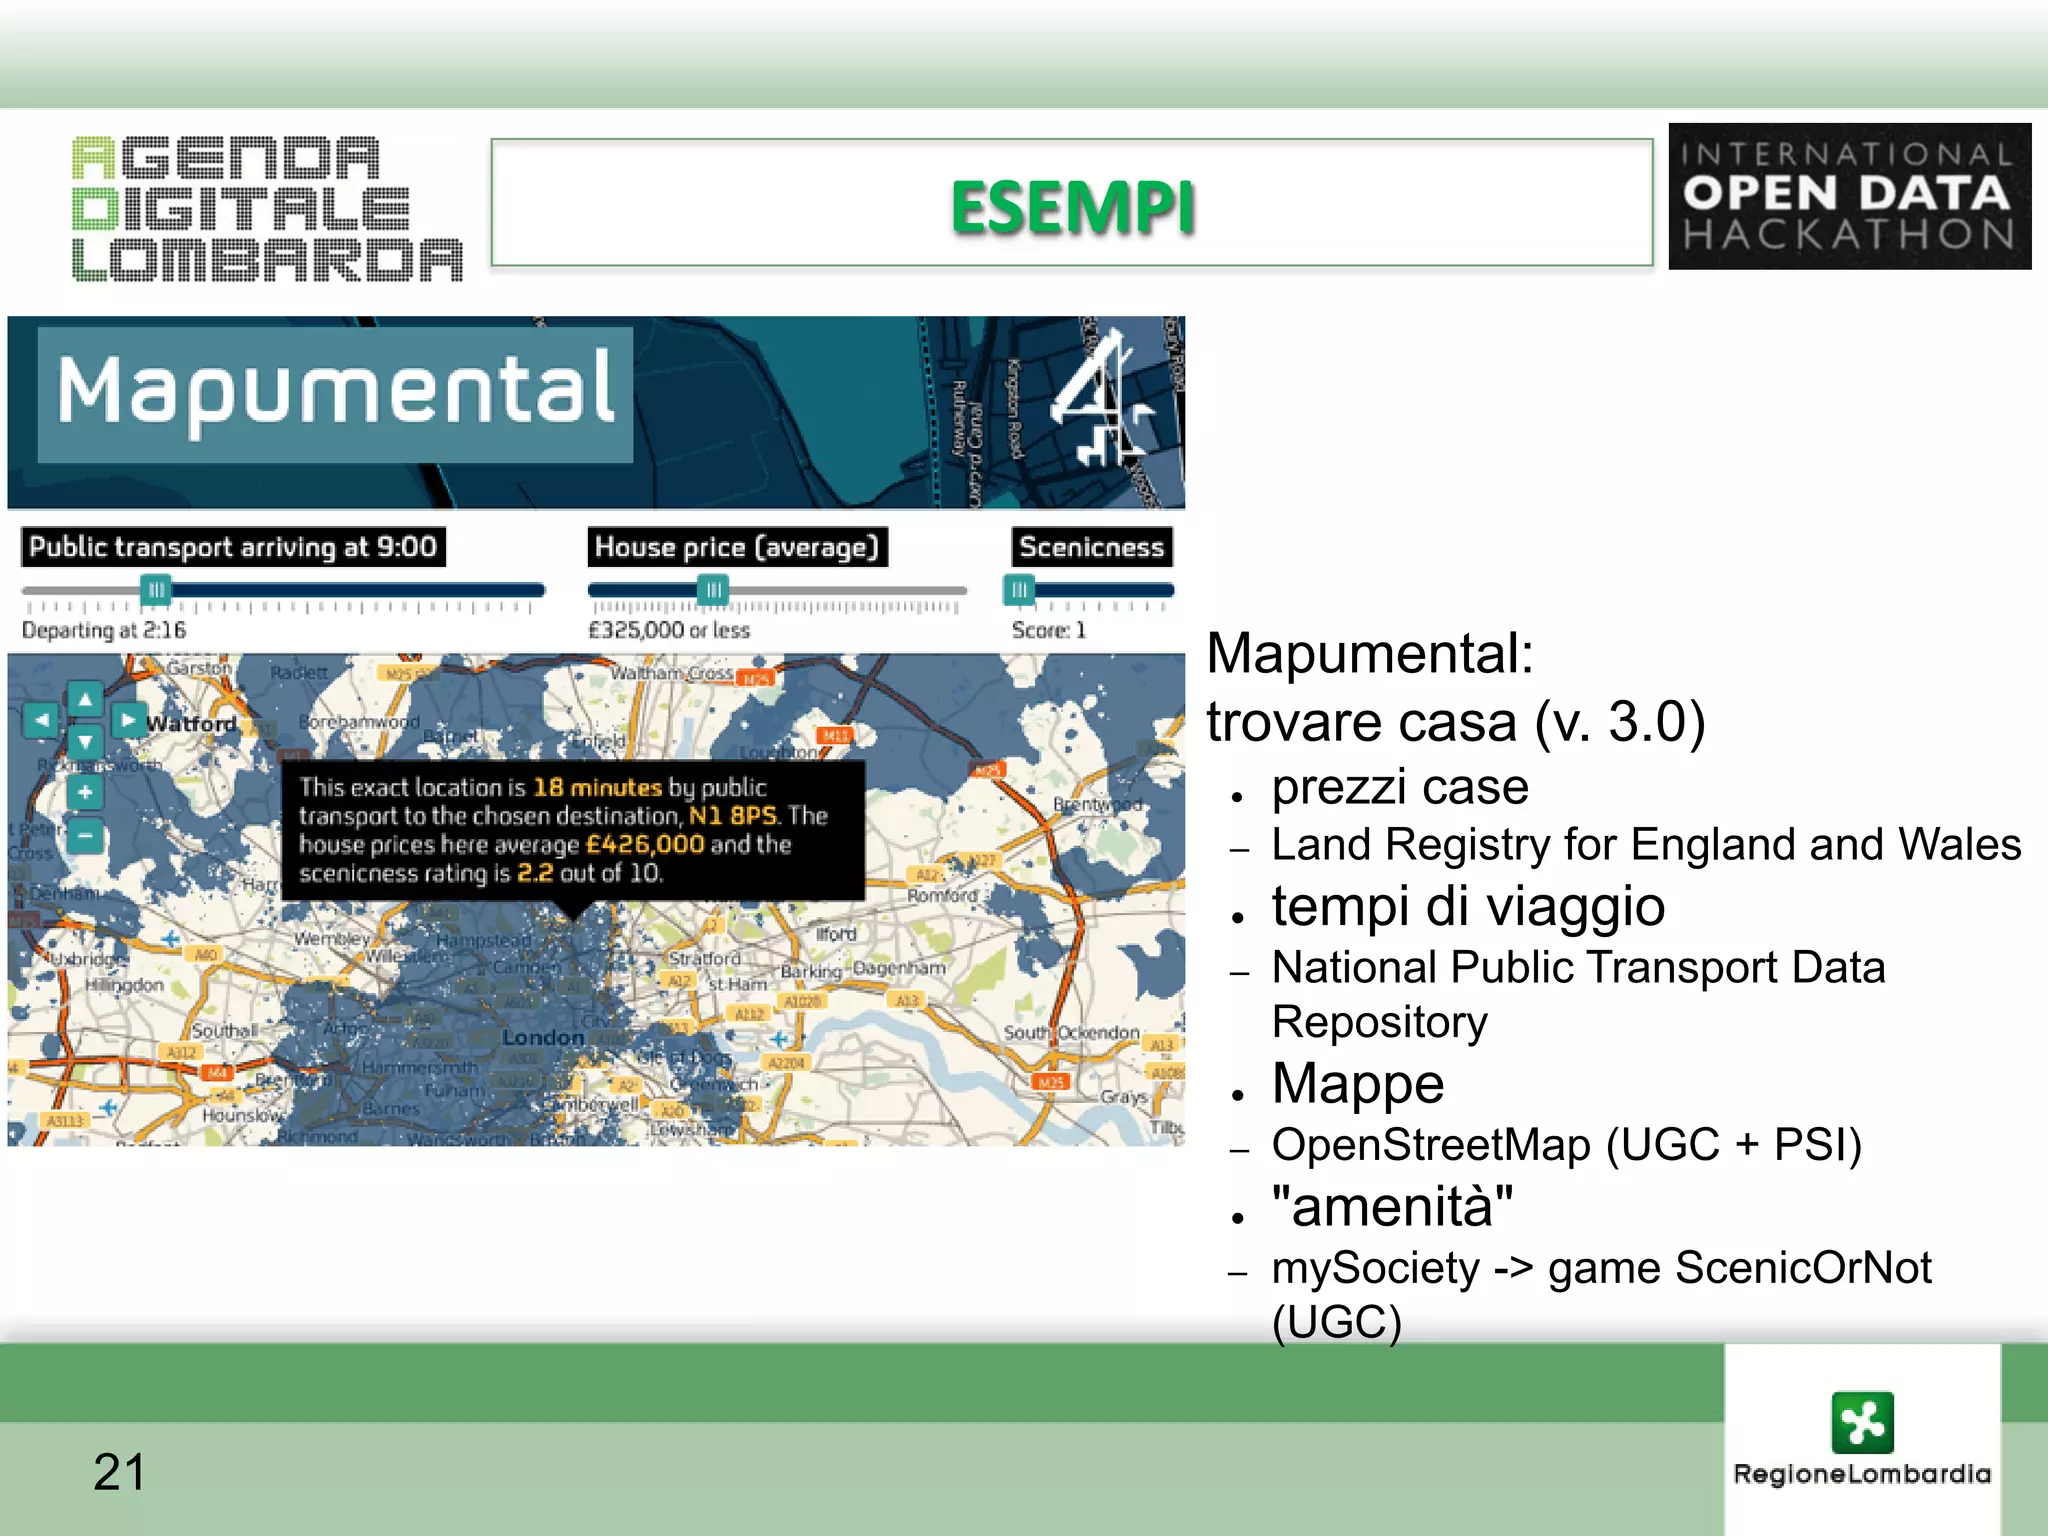The image size is (2048, 1536).
Task: Pan the map down with arrow button
Action: tap(85, 742)
